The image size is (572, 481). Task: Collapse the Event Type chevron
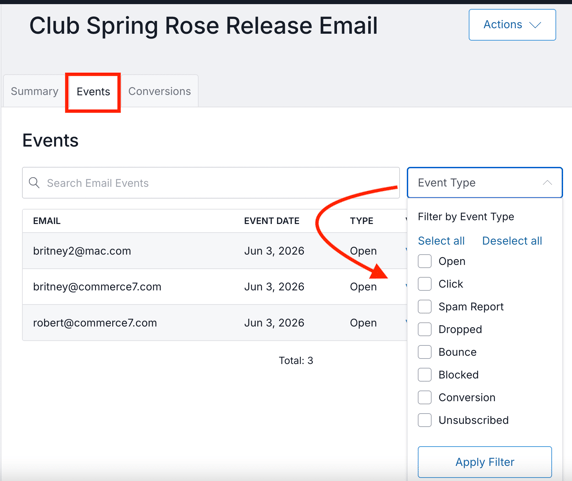click(547, 183)
